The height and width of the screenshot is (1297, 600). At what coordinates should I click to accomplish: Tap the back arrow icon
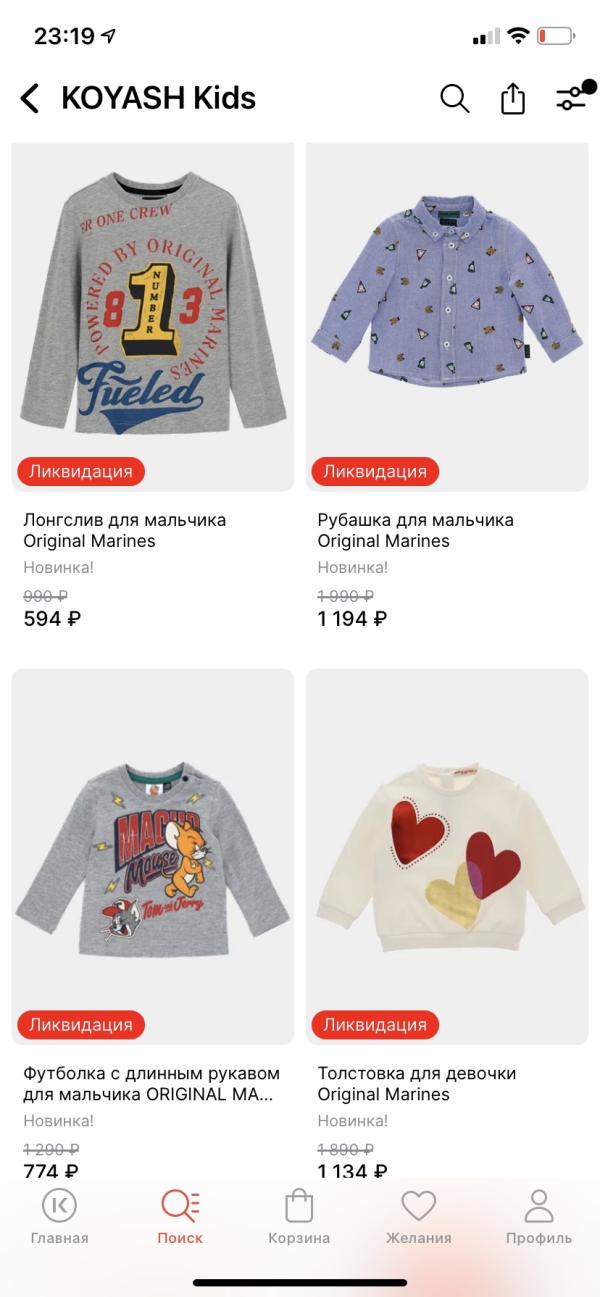pyautogui.click(x=30, y=98)
